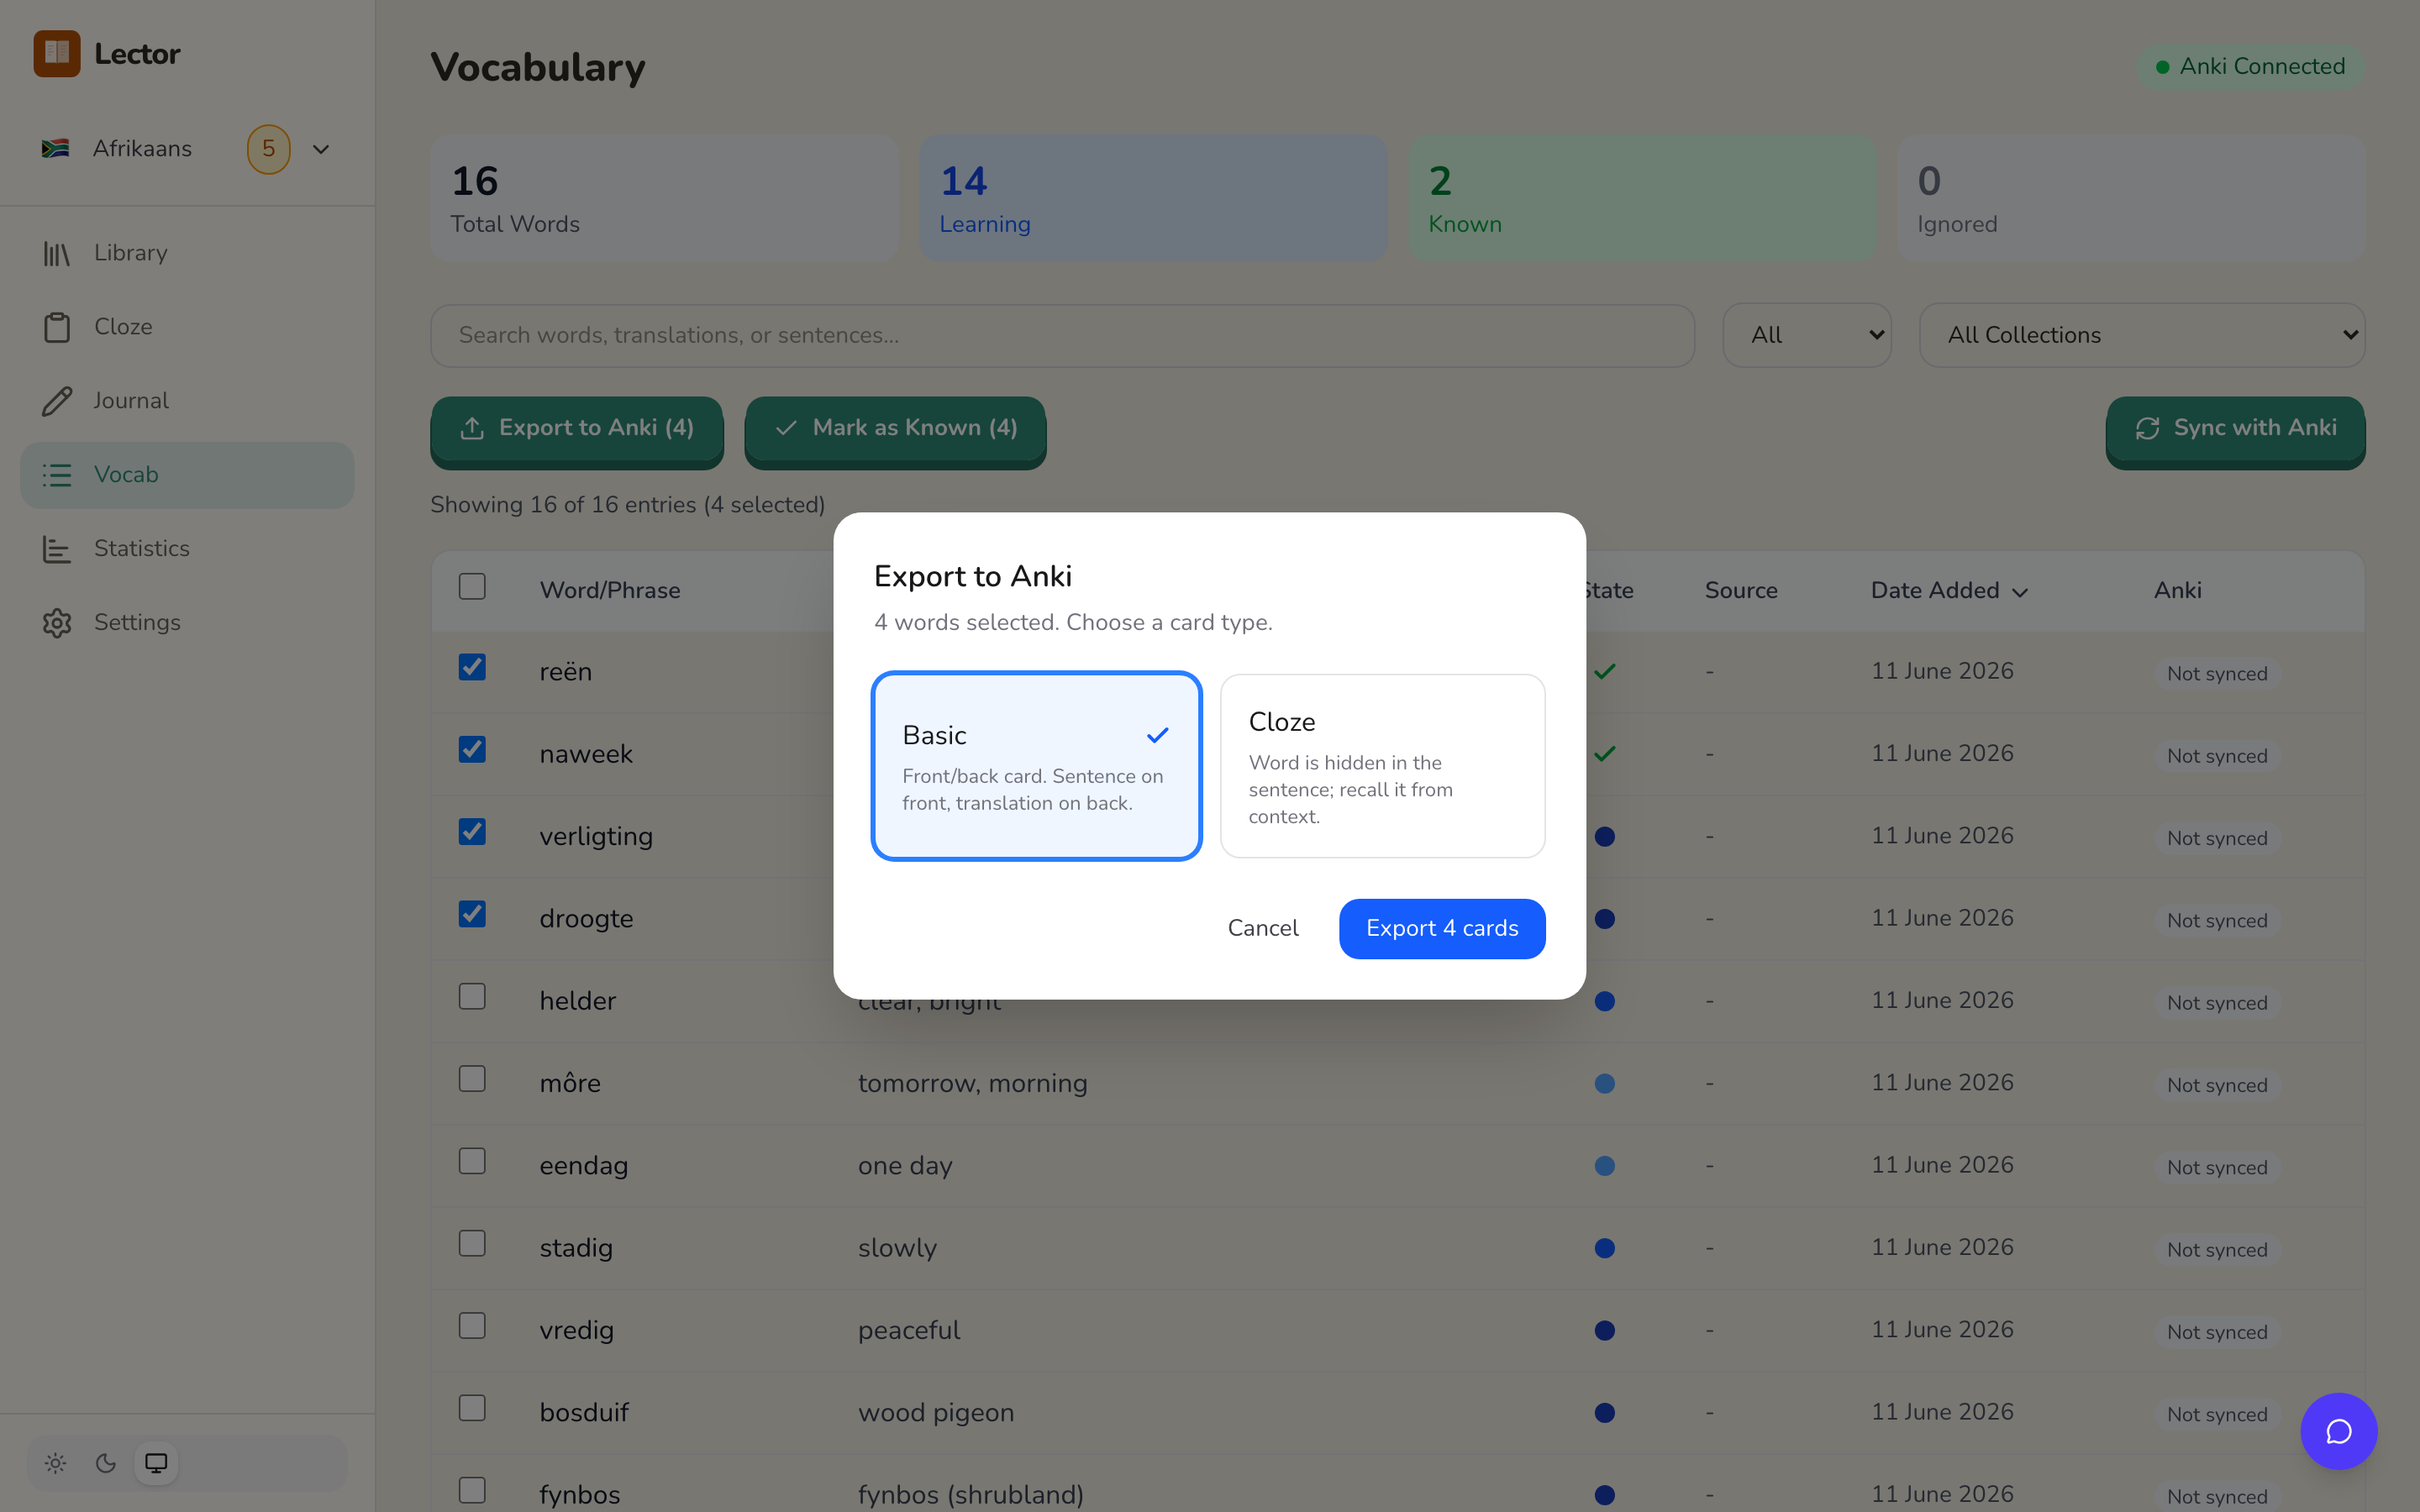The image size is (2420, 1512).
Task: Click the Sync with Anki button
Action: [x=2235, y=430]
